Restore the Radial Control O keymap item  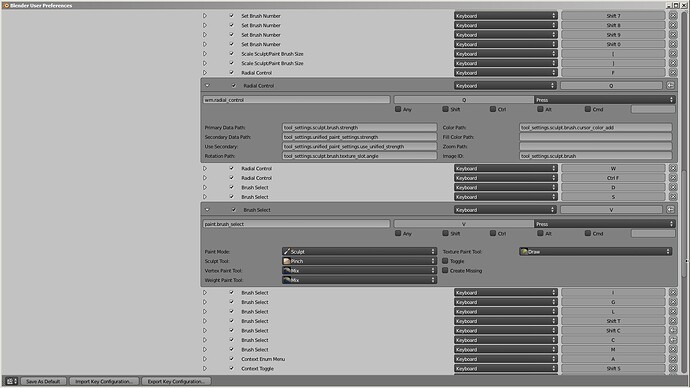[x=670, y=86]
